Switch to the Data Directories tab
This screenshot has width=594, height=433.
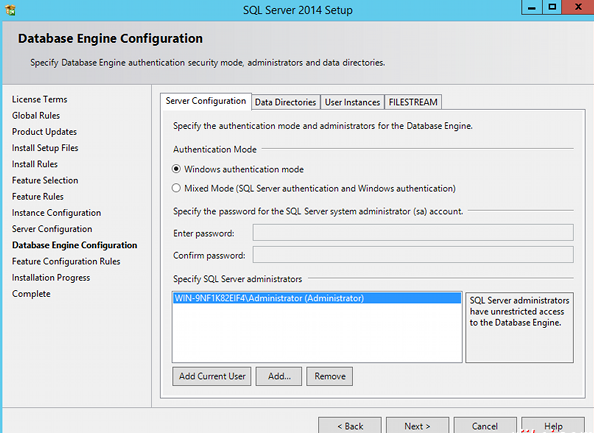pos(285,102)
